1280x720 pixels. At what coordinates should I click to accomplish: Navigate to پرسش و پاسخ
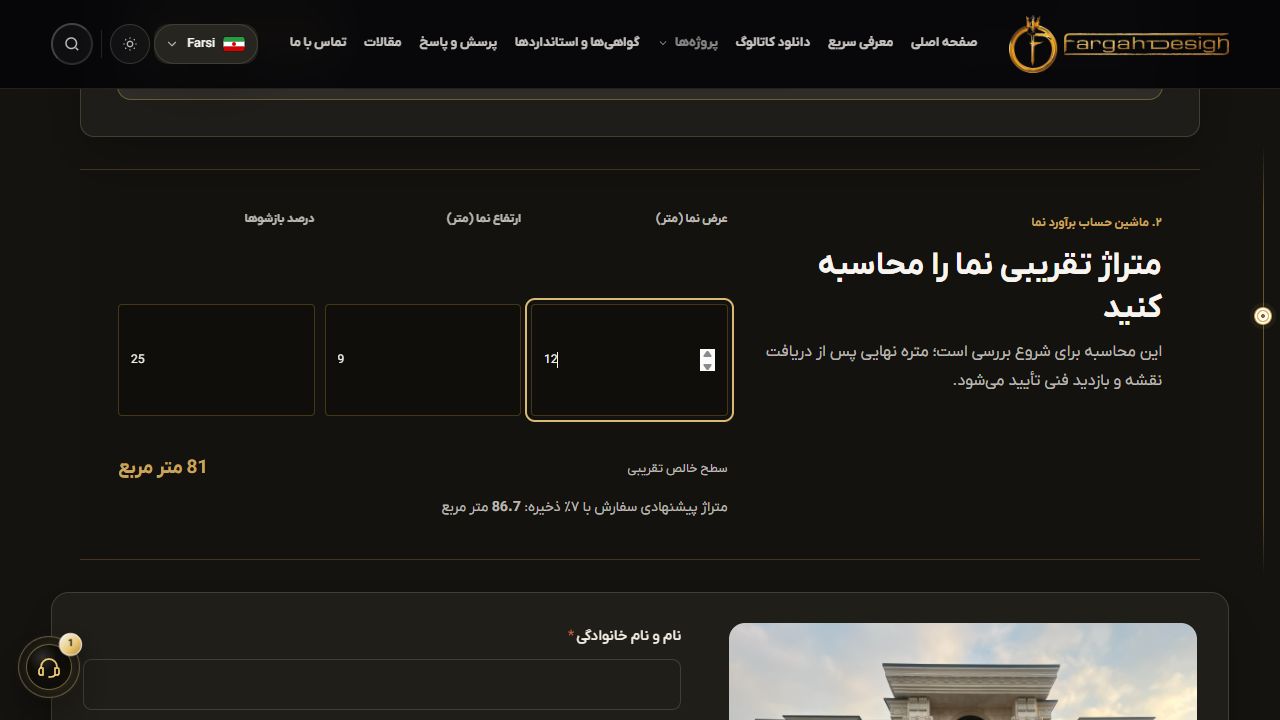click(458, 43)
